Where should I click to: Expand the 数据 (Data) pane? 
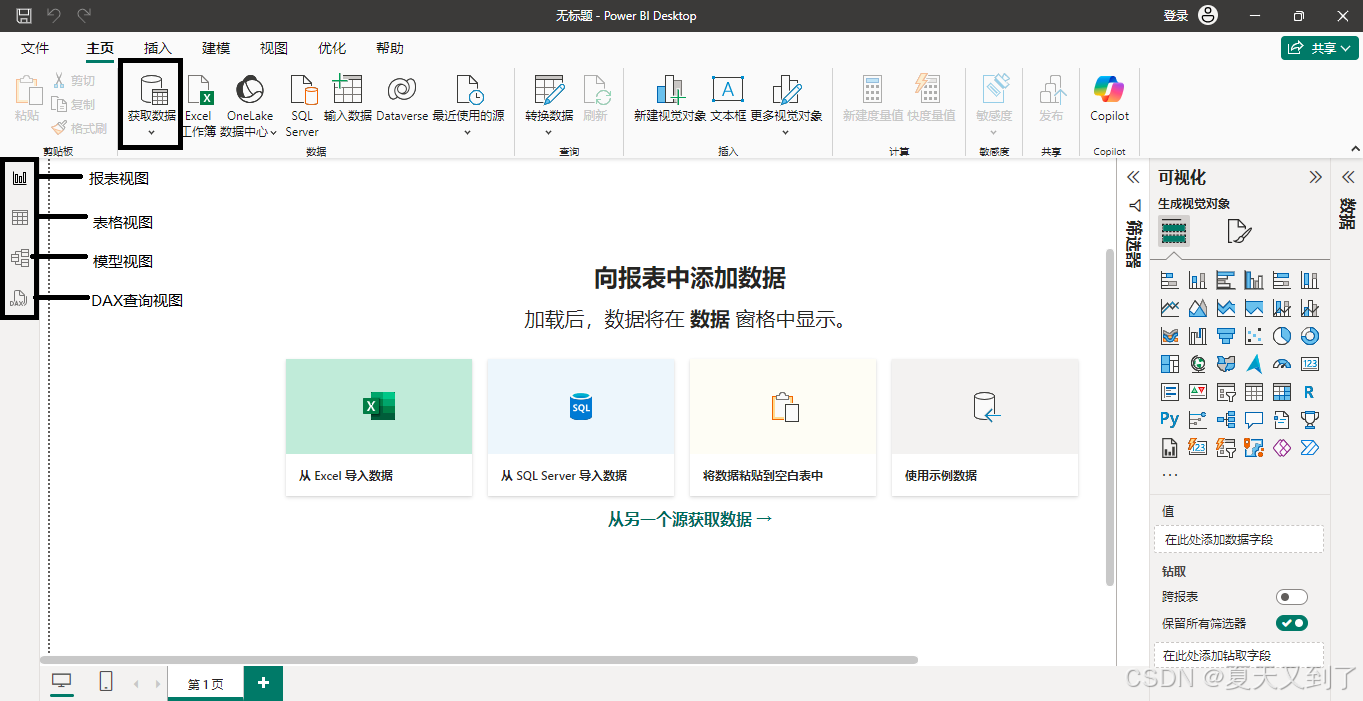point(1348,178)
